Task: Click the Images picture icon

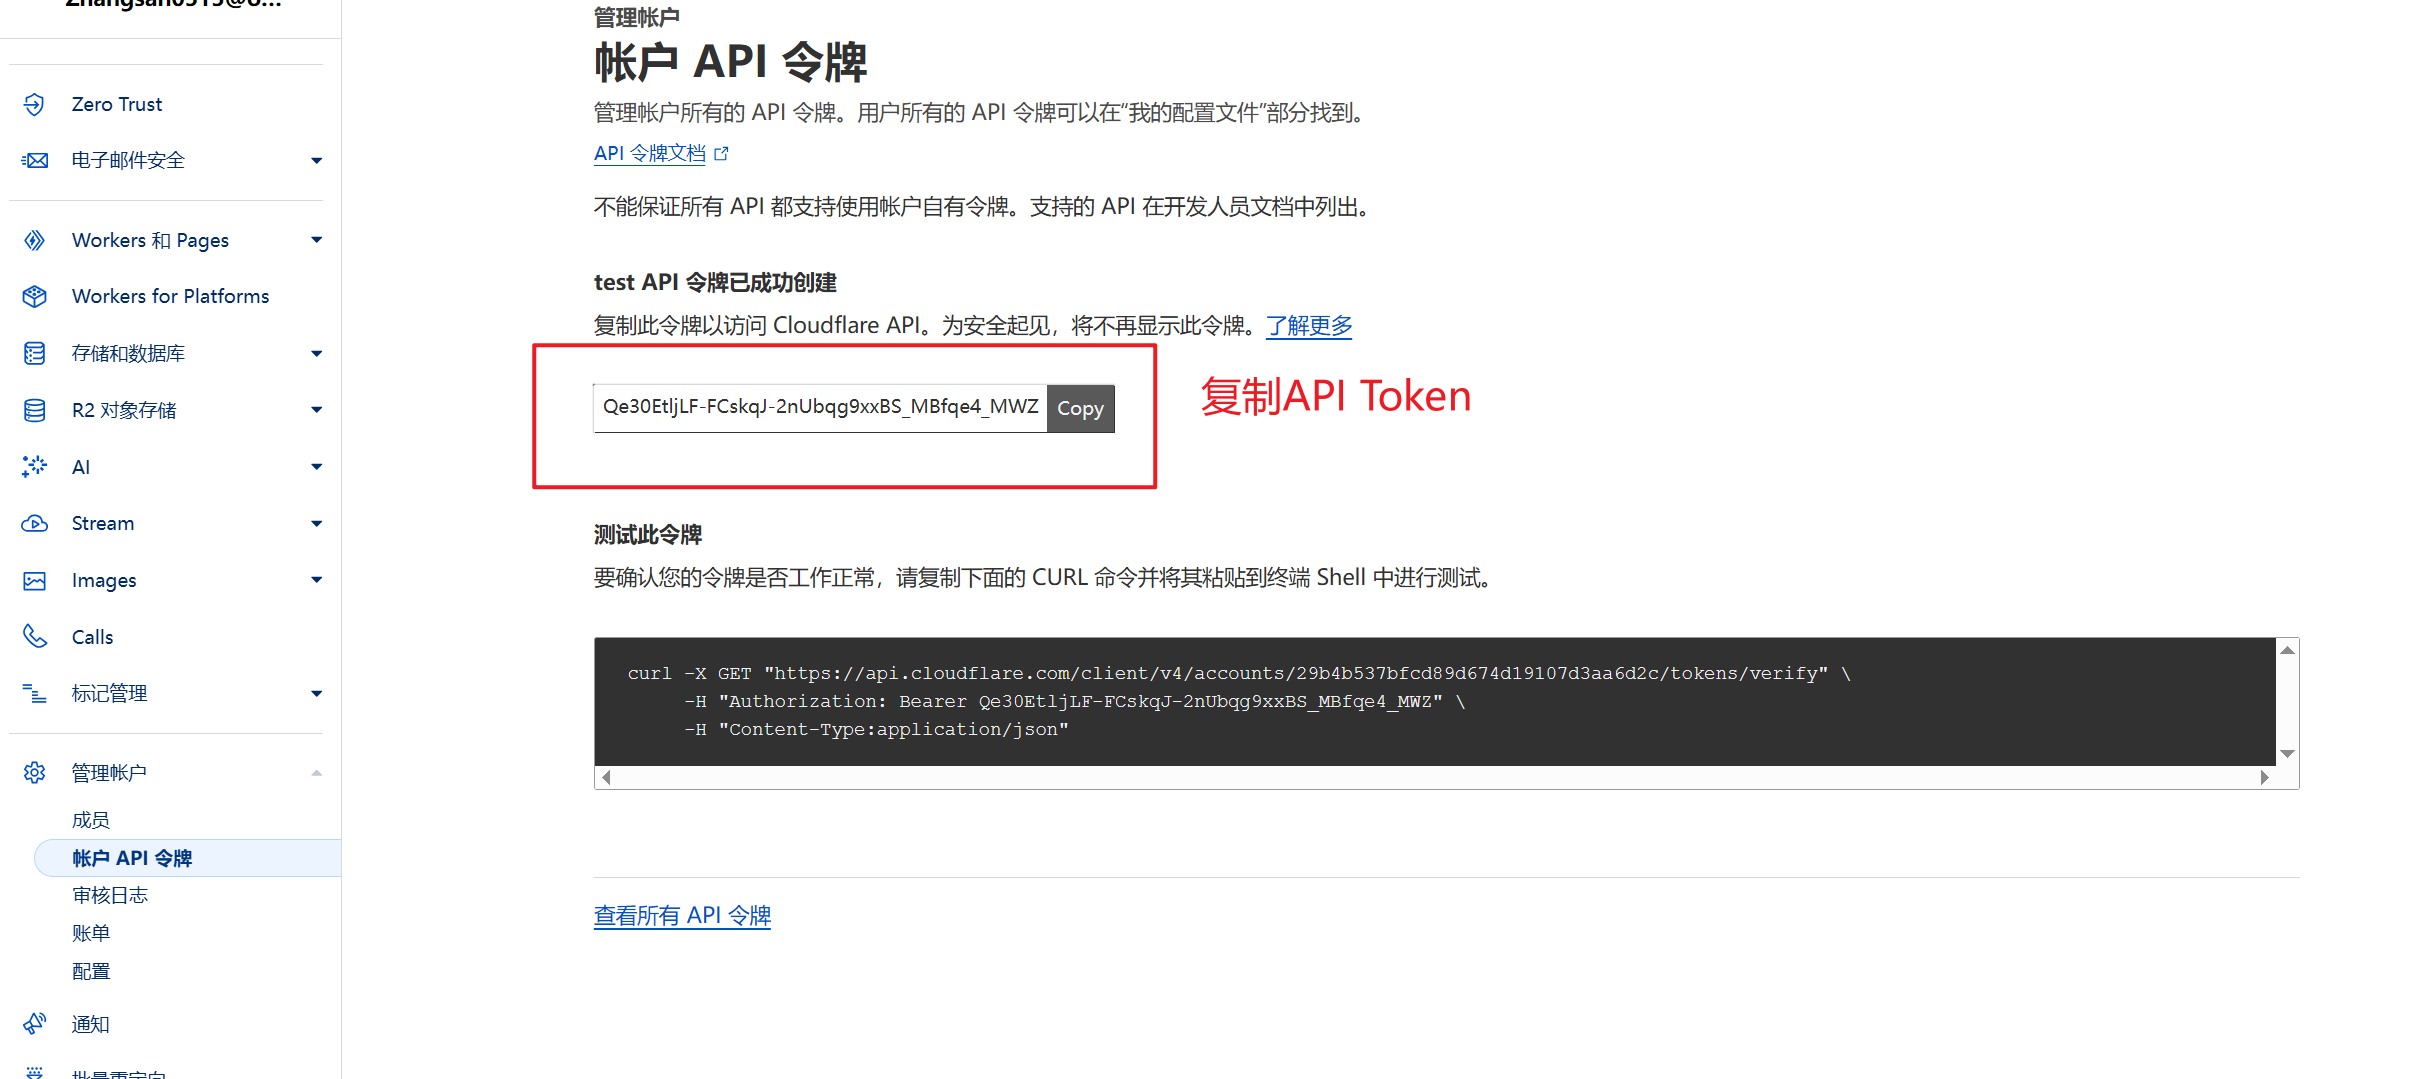Action: [34, 580]
